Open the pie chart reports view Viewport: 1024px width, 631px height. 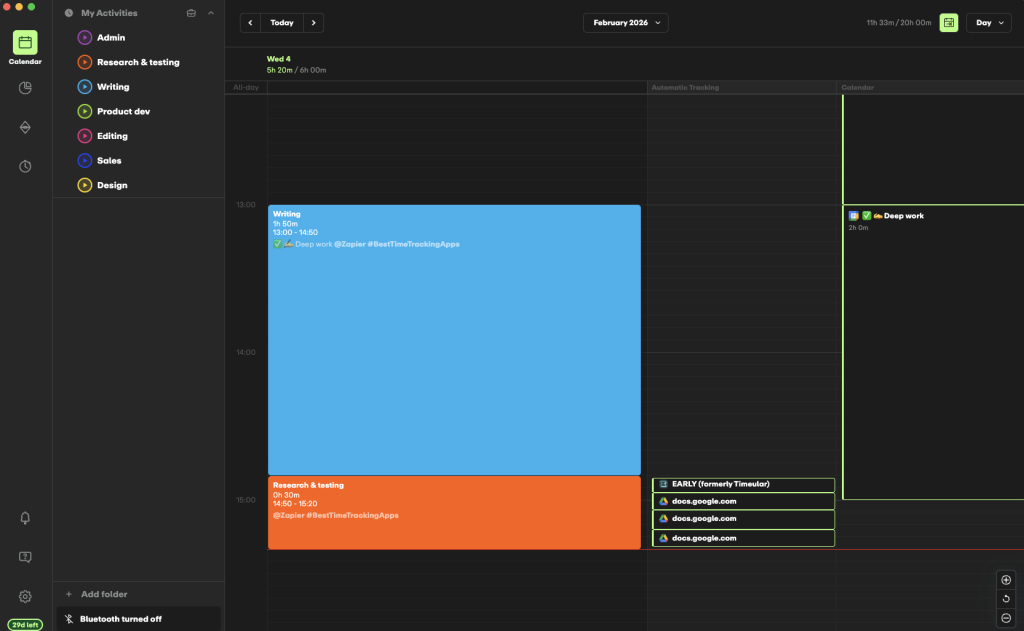click(25, 88)
